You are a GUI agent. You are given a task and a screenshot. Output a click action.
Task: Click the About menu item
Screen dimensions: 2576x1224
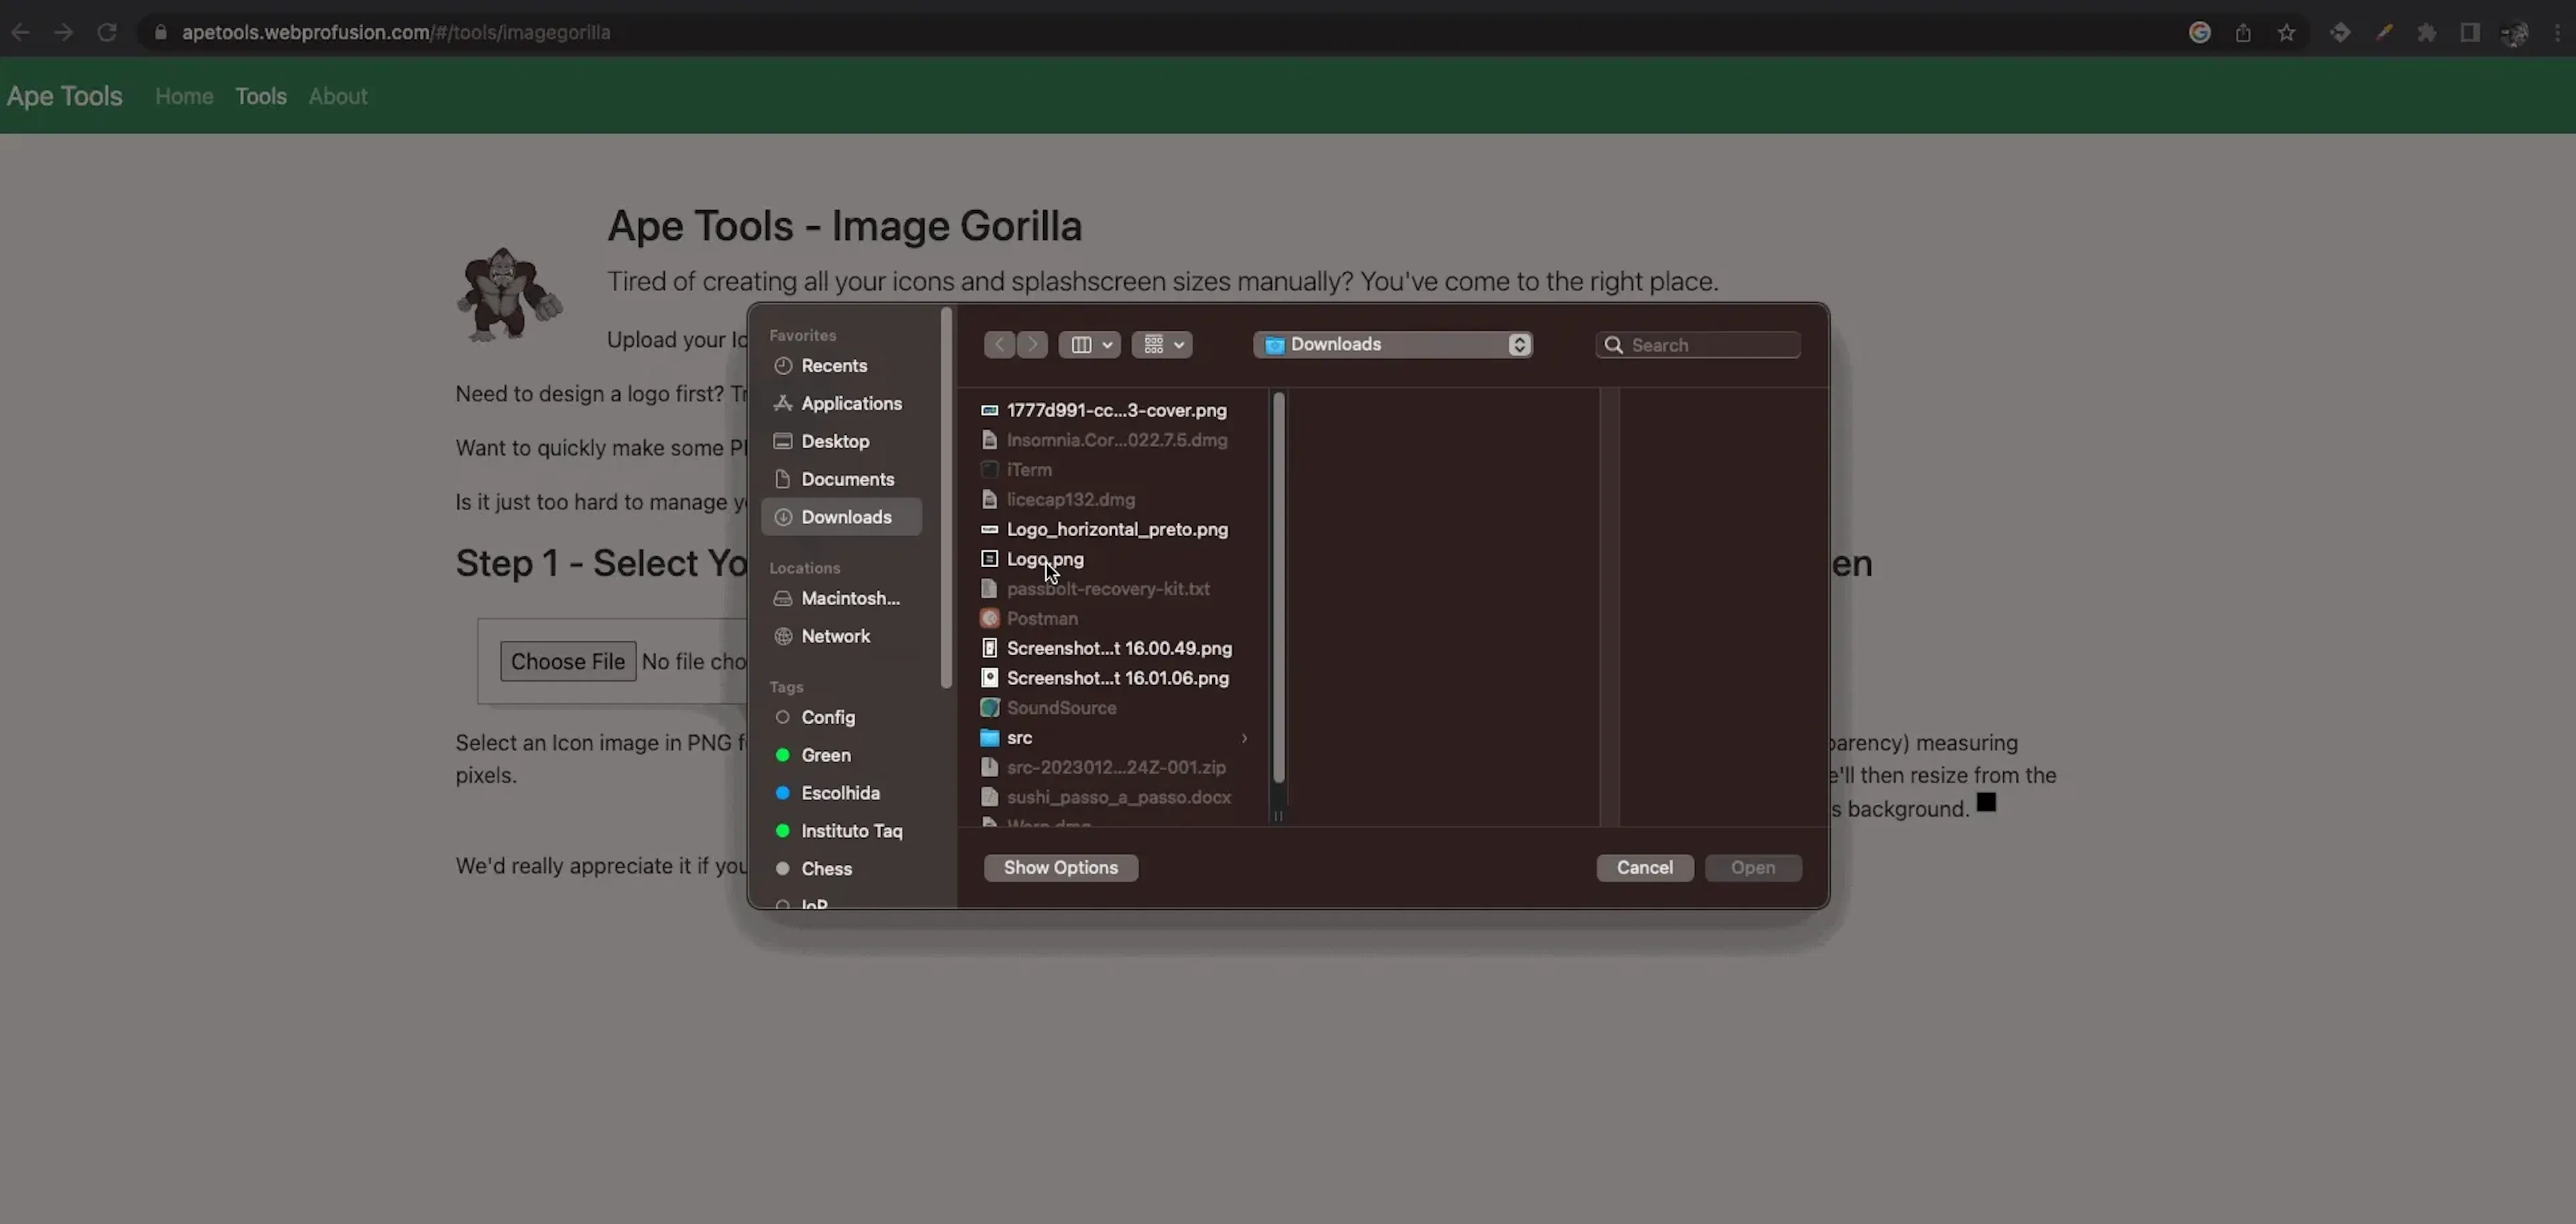337,95
